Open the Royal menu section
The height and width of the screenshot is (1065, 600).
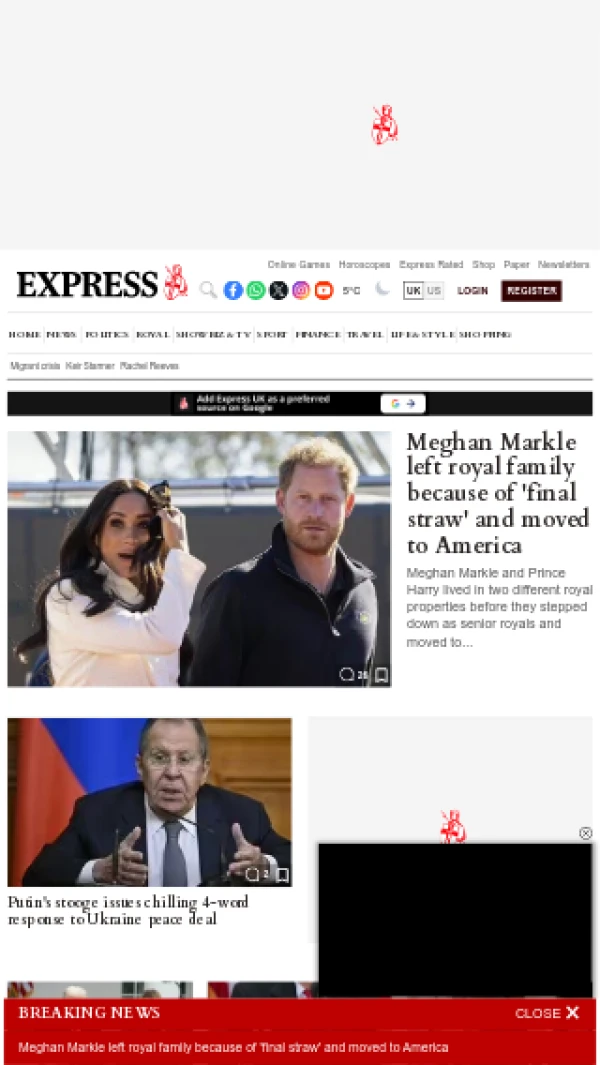(x=152, y=334)
